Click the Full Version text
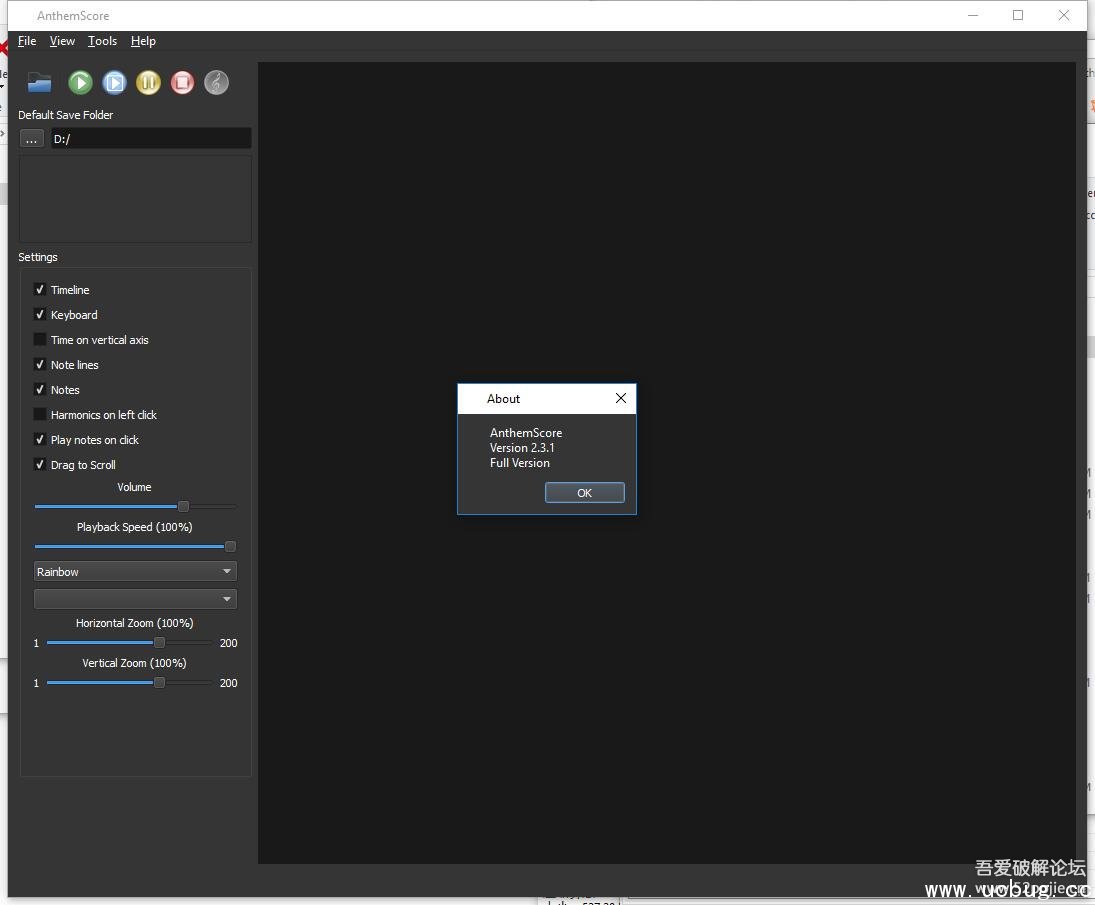 [520, 463]
